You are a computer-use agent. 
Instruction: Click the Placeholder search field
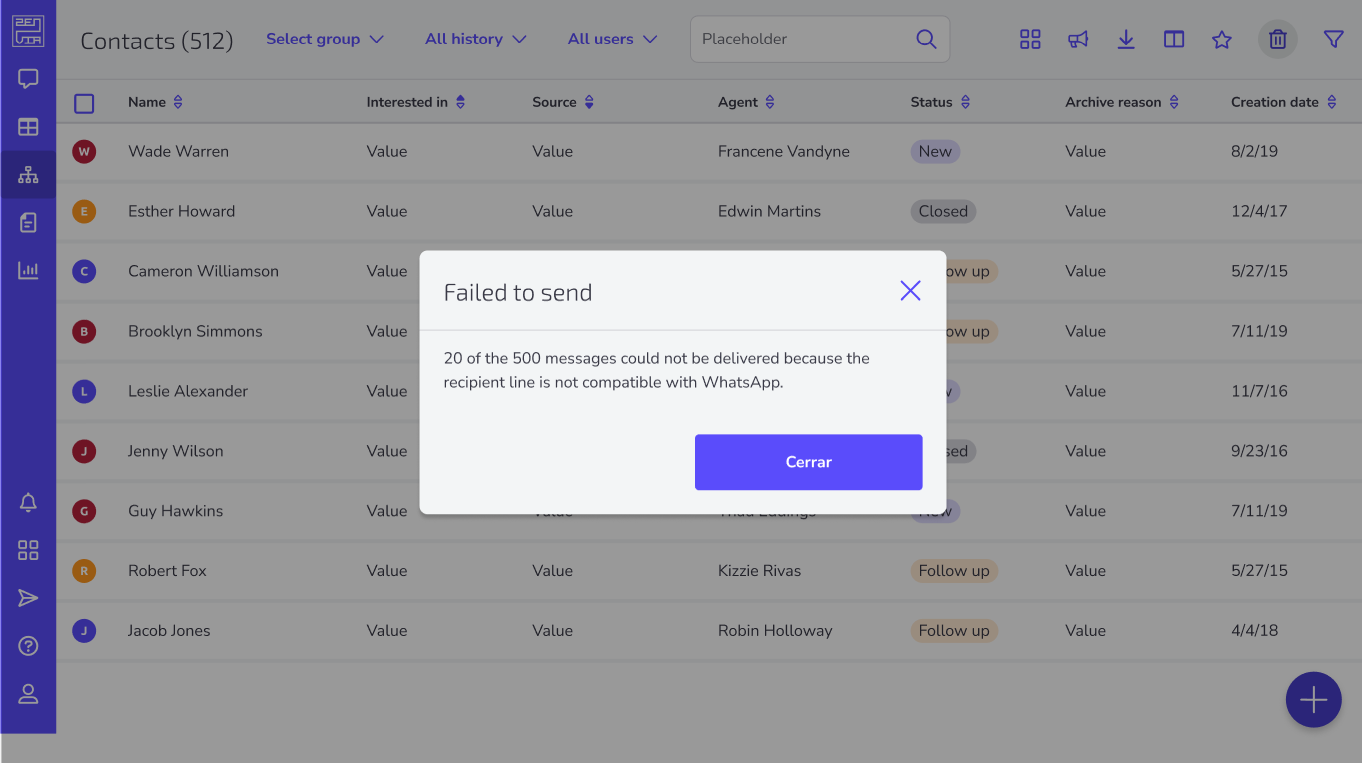(820, 39)
